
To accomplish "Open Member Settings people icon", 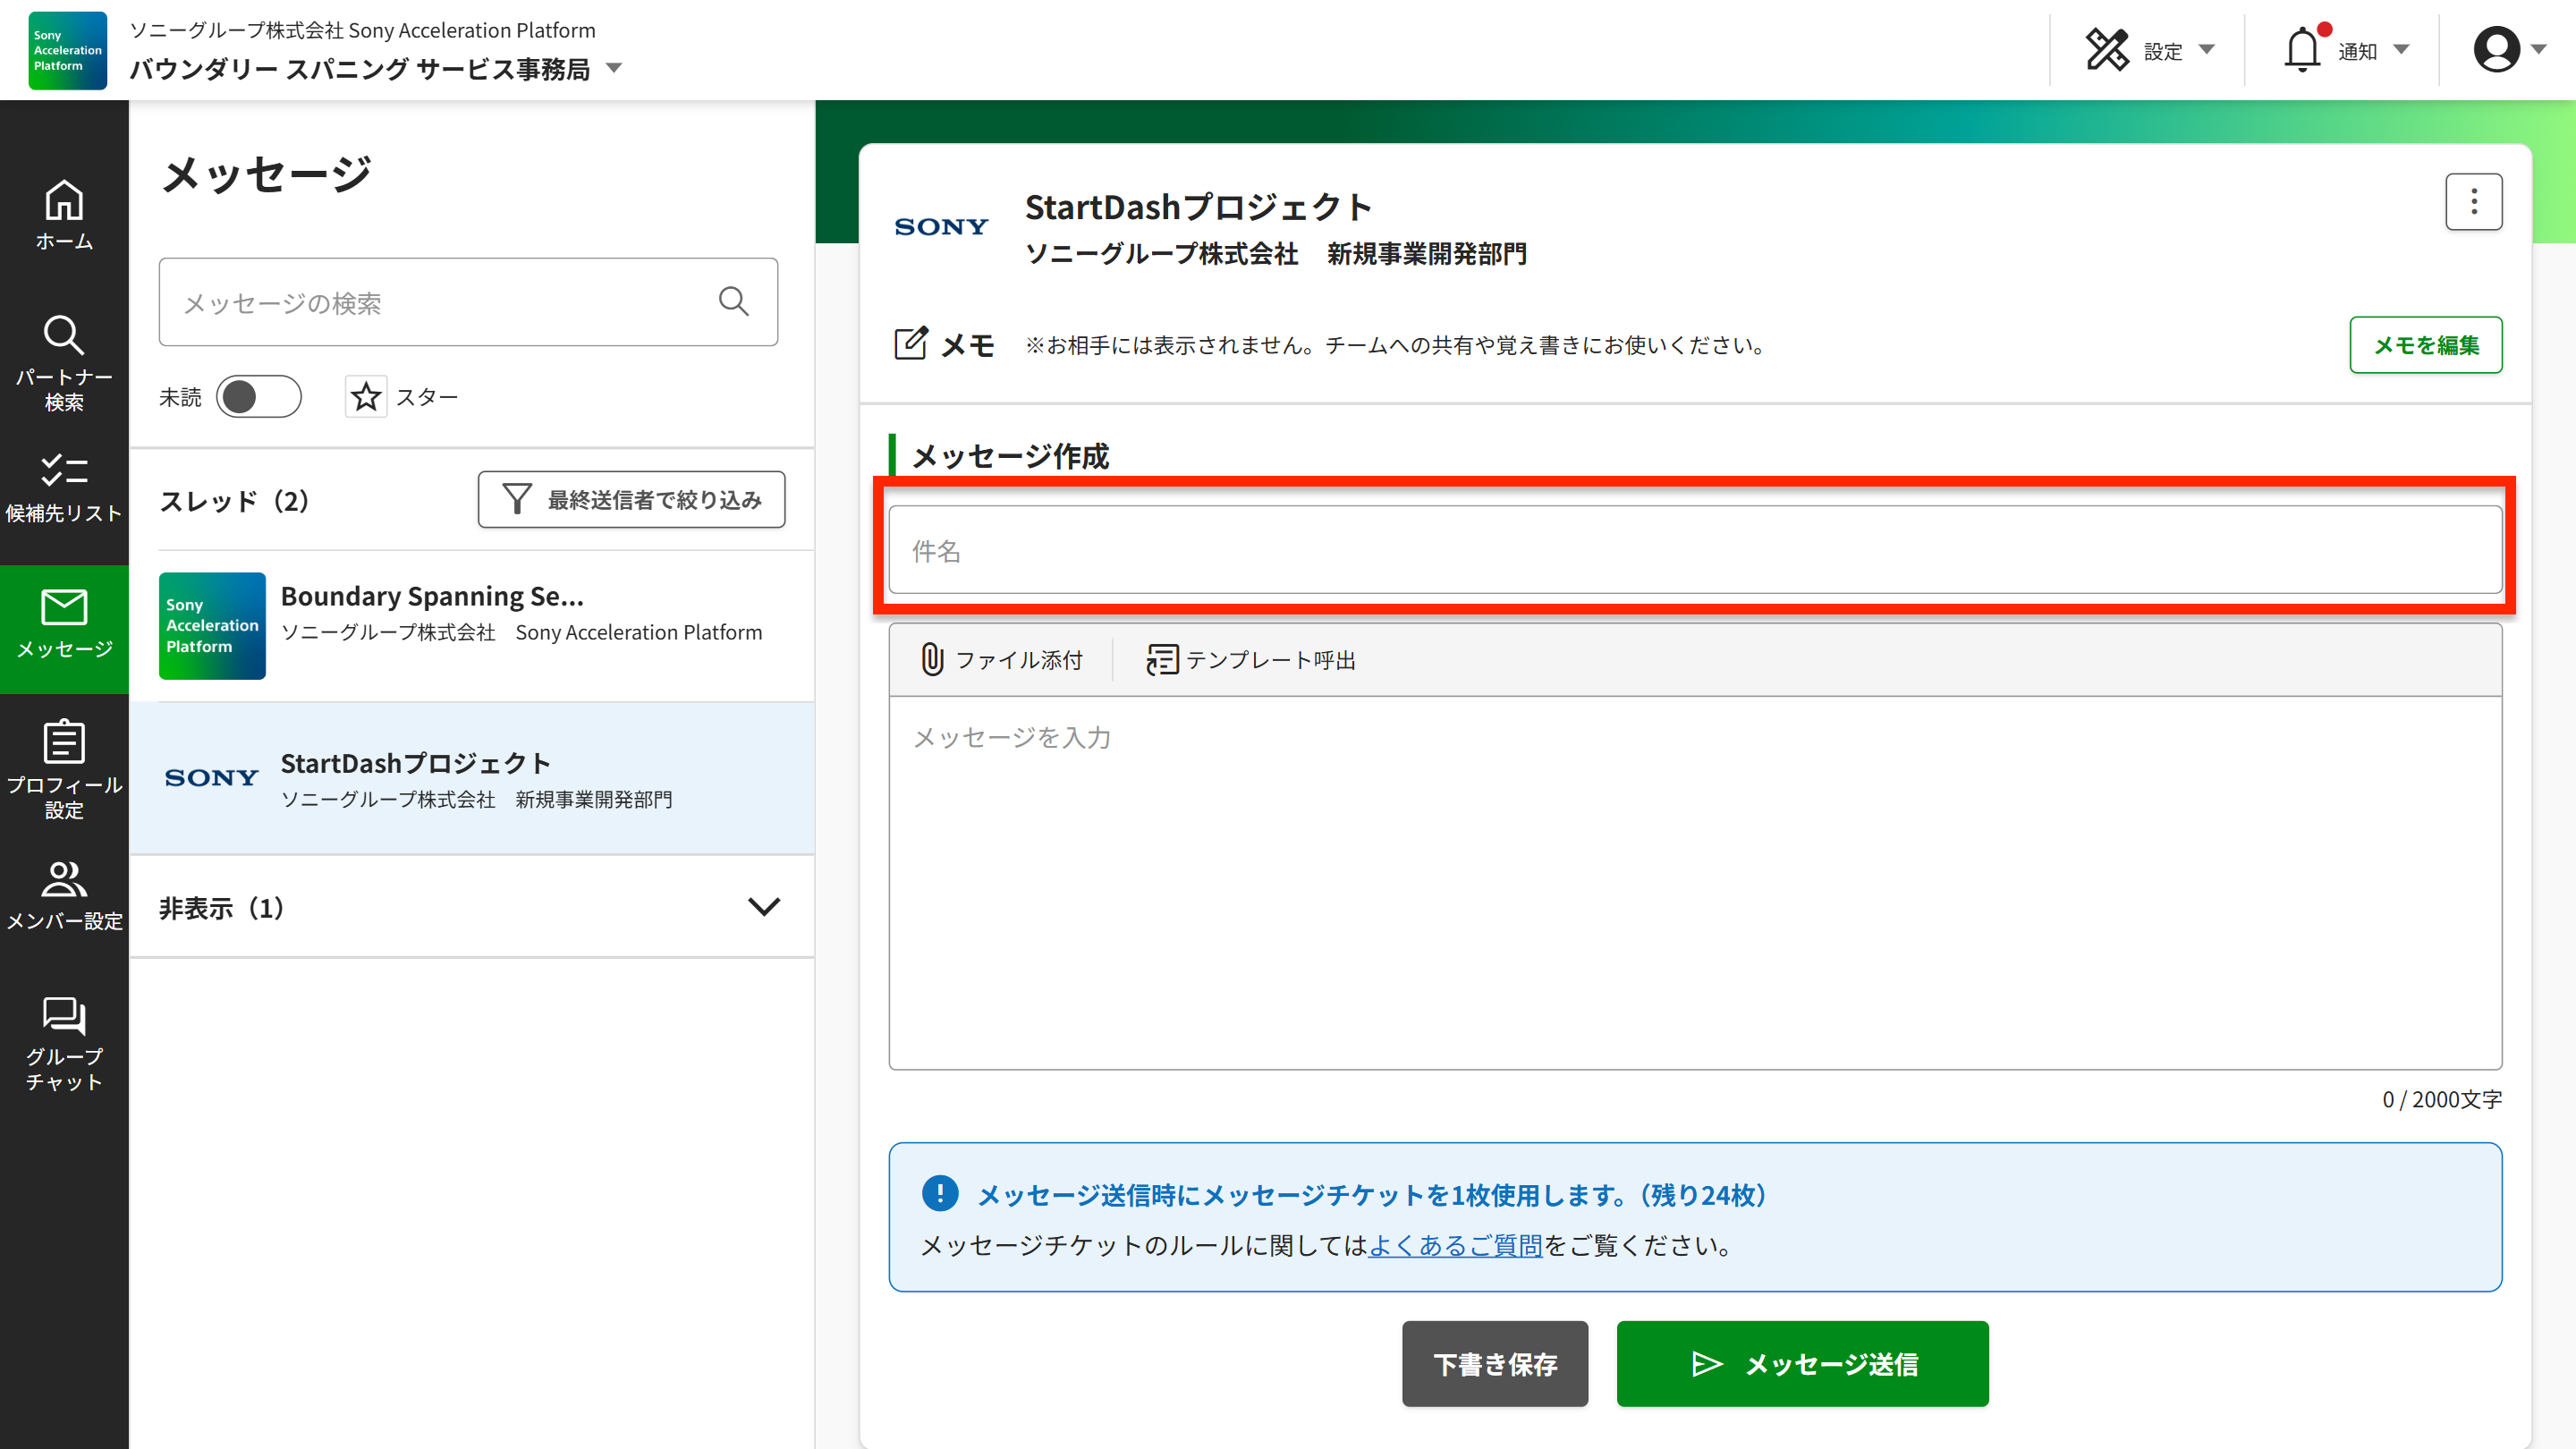I will [x=64, y=879].
